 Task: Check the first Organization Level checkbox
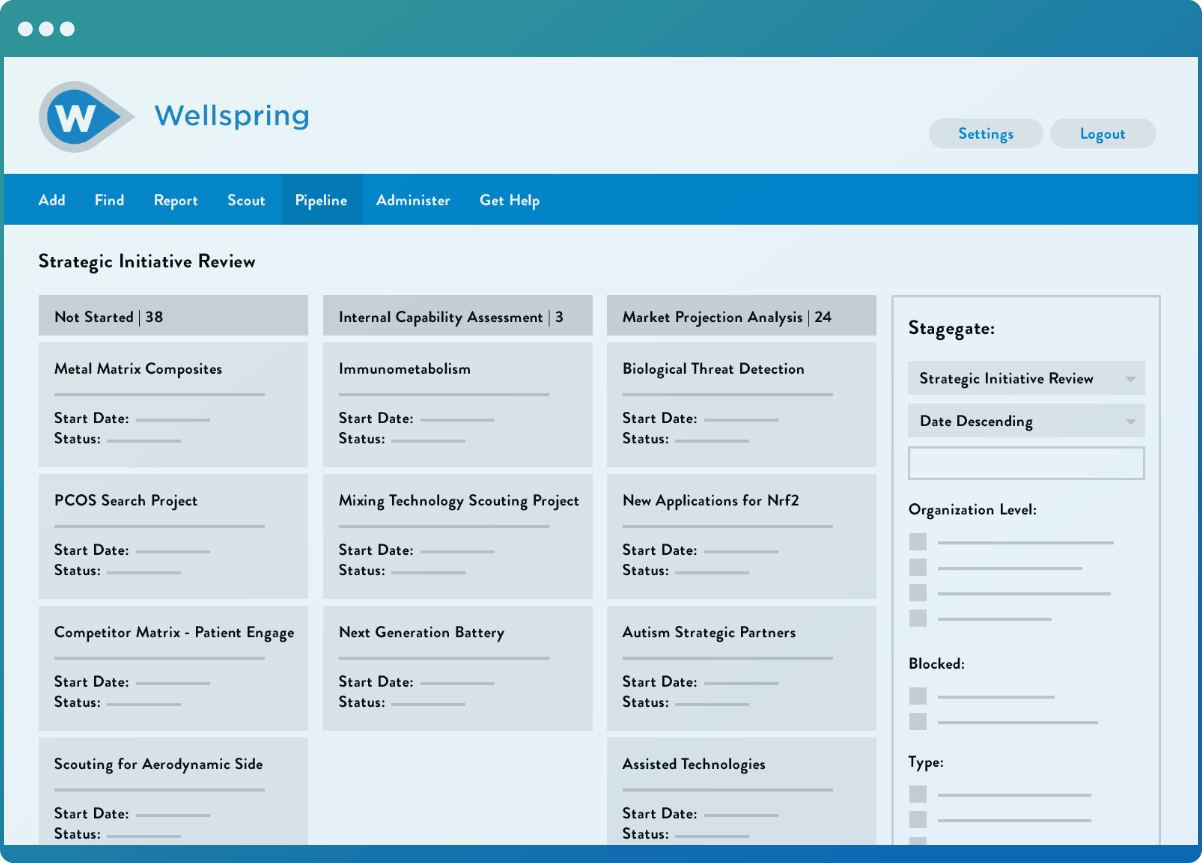[x=918, y=542]
